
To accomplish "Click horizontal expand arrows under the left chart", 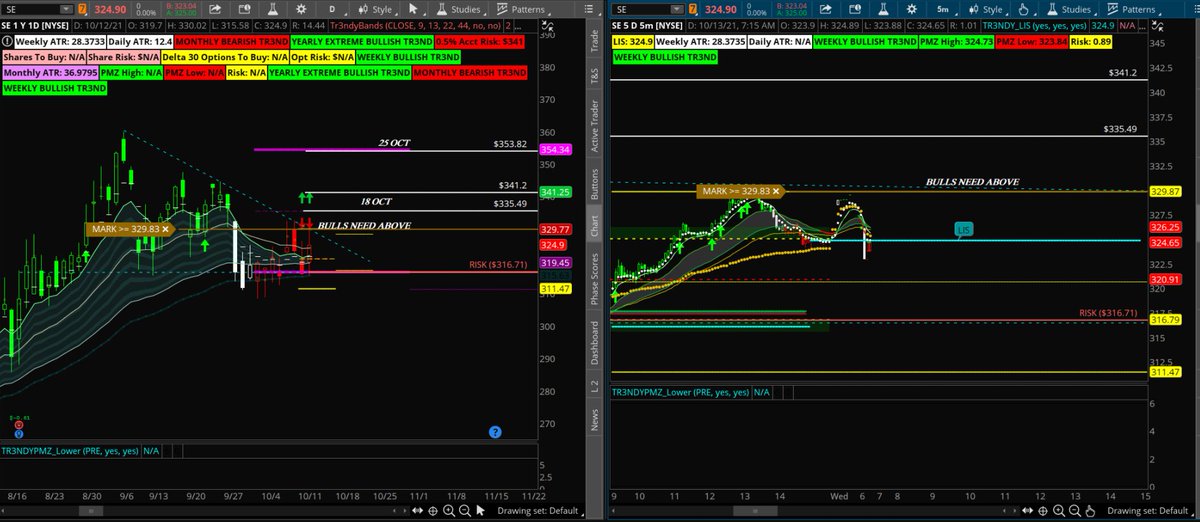I will pos(417,511).
